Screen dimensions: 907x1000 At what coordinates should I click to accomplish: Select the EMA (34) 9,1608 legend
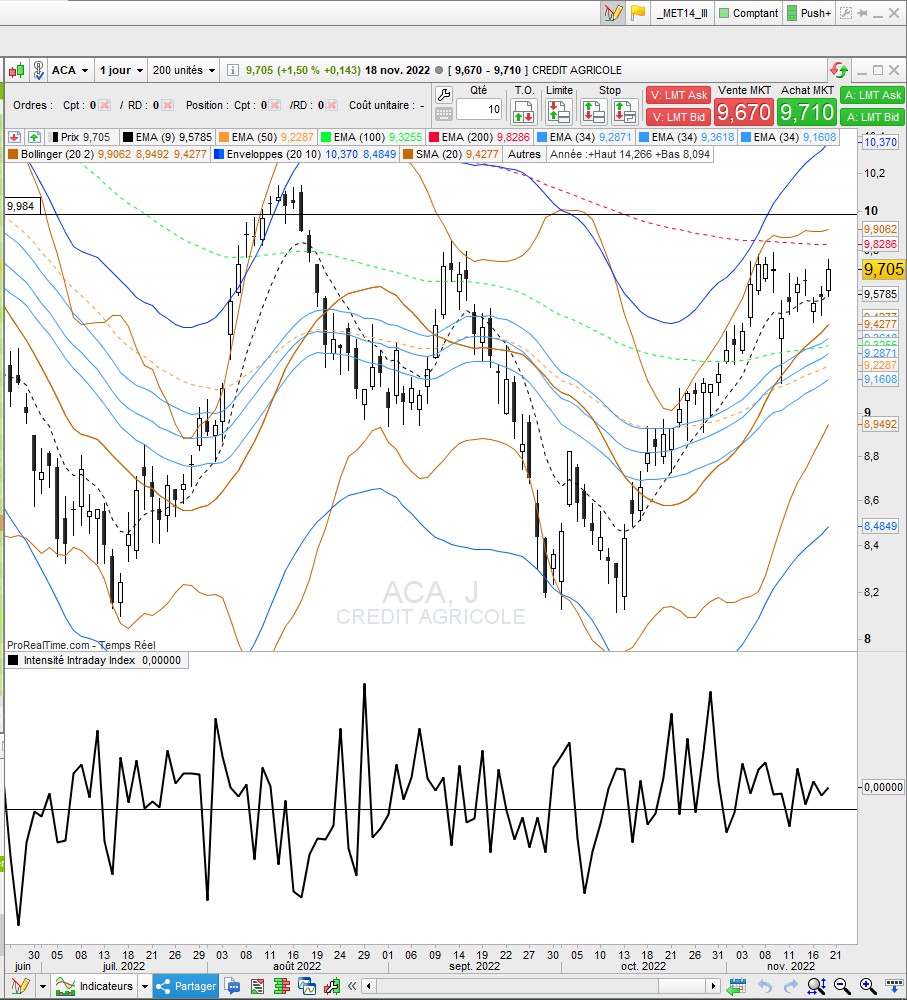pyautogui.click(x=788, y=137)
